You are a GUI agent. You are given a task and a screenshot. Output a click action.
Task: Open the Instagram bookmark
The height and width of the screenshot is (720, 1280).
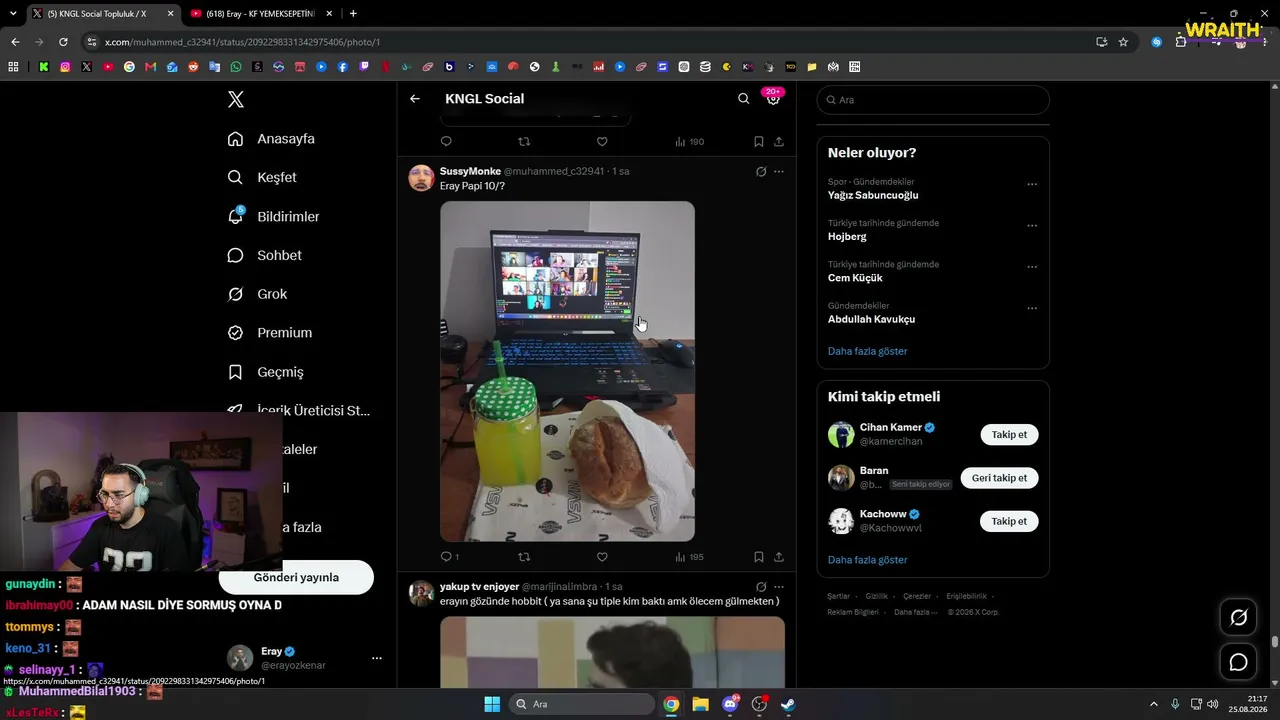pyautogui.click(x=65, y=67)
